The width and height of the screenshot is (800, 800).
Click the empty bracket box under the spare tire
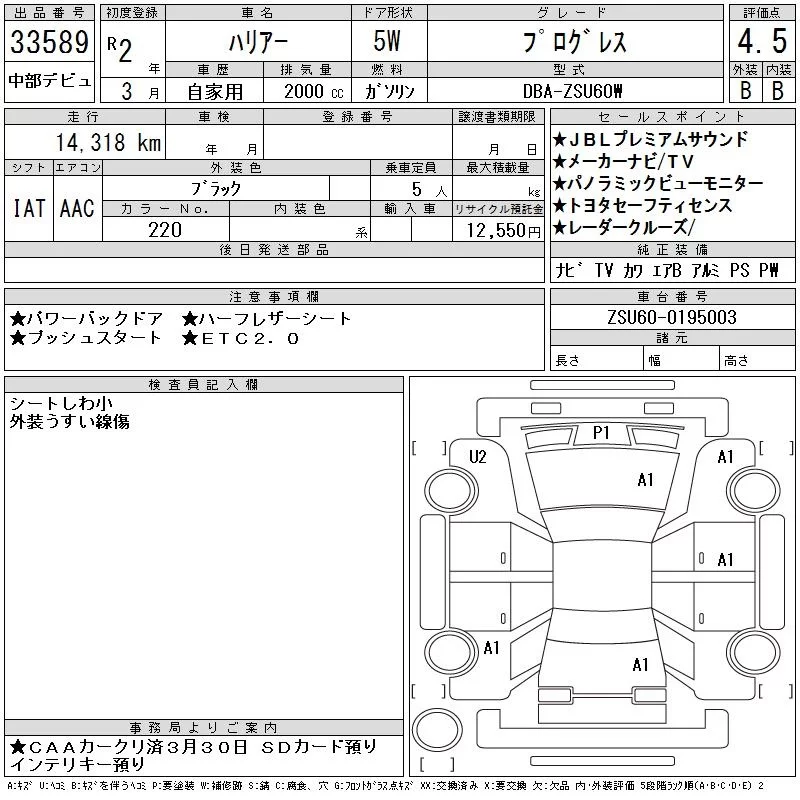(436, 765)
